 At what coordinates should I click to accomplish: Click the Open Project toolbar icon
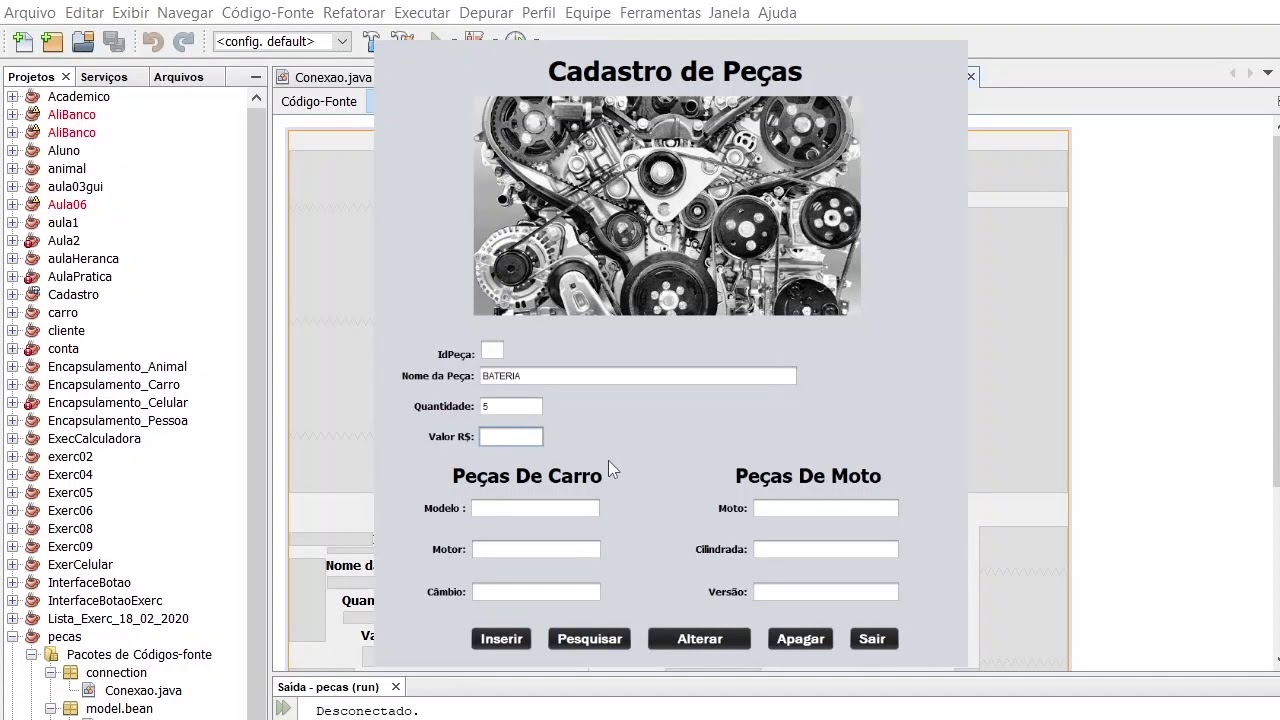click(83, 42)
